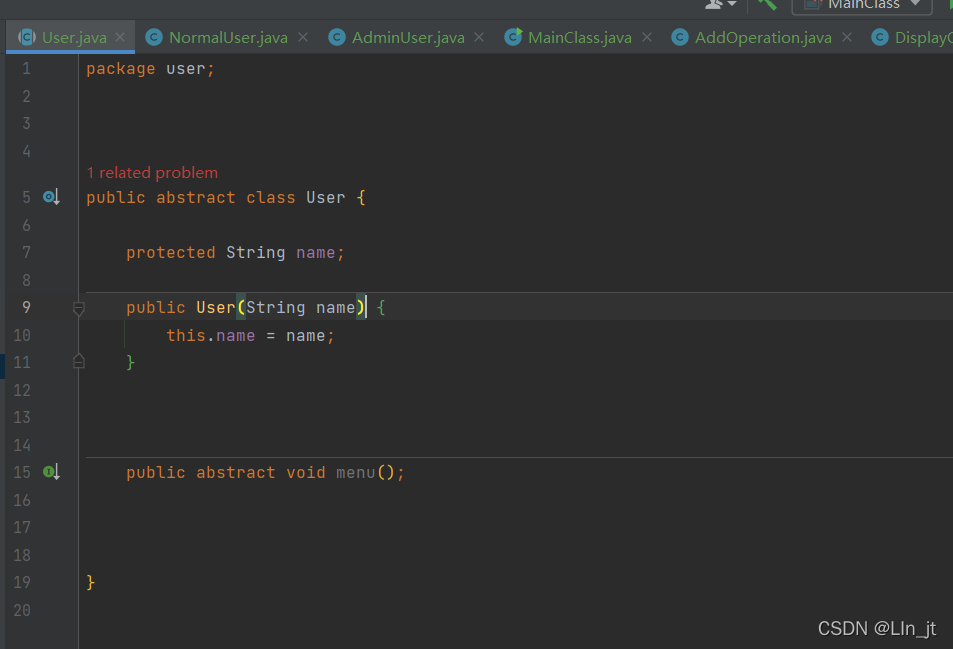953x649 pixels.
Task: Click 'this.name = name;' statement
Action: click(250, 336)
